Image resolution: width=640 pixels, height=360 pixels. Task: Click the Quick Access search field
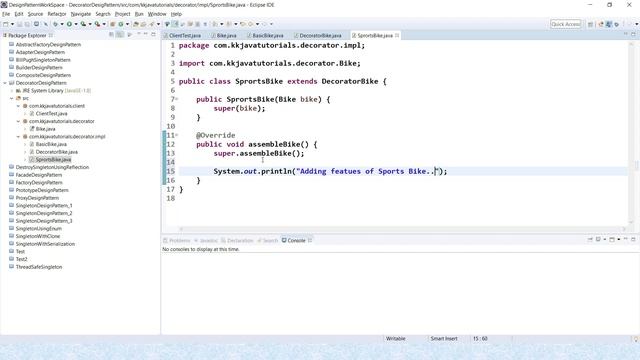coord(565,24)
